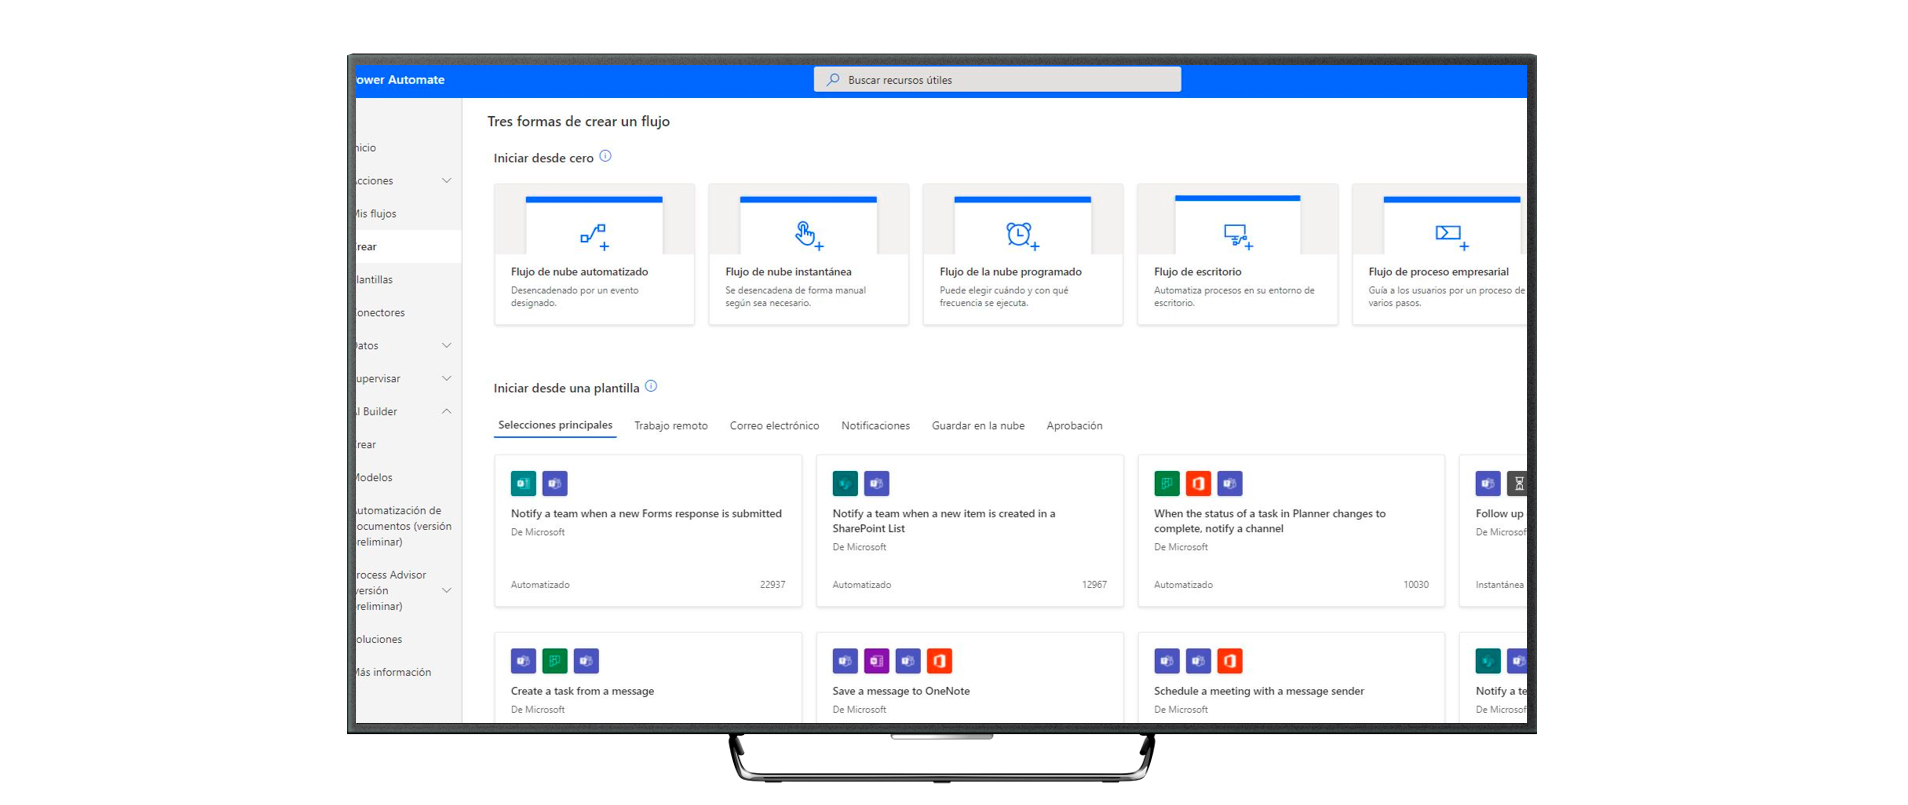Expand the Datos sidebar chevron
The height and width of the screenshot is (805, 1908).
point(447,346)
